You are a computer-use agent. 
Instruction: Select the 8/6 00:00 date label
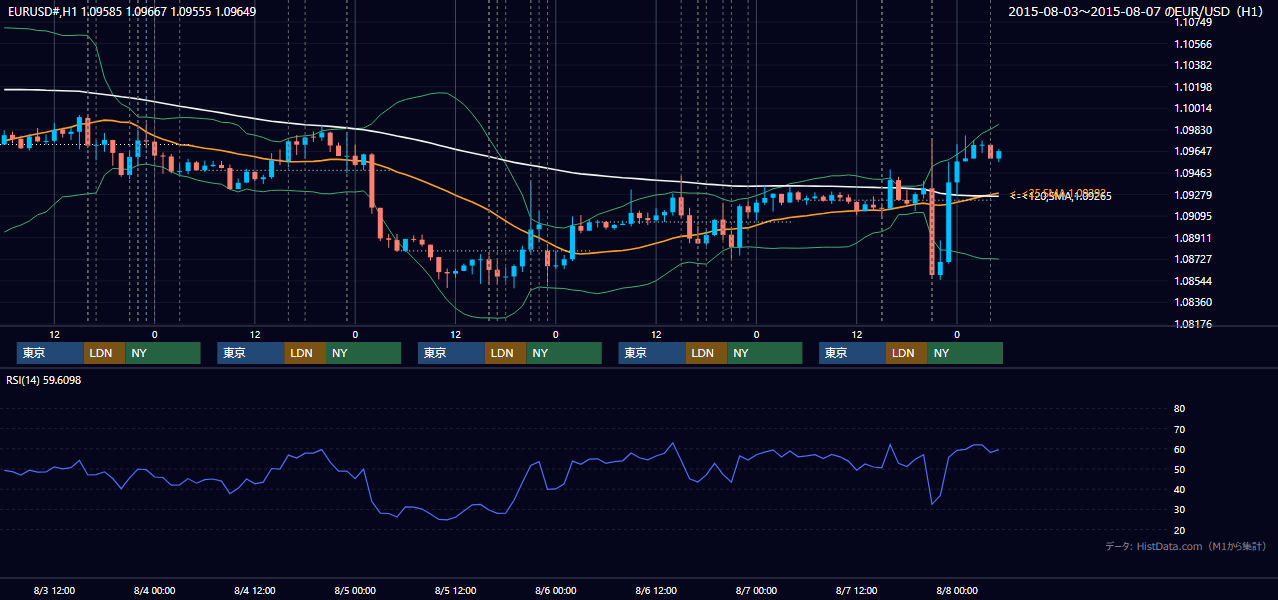point(555,590)
